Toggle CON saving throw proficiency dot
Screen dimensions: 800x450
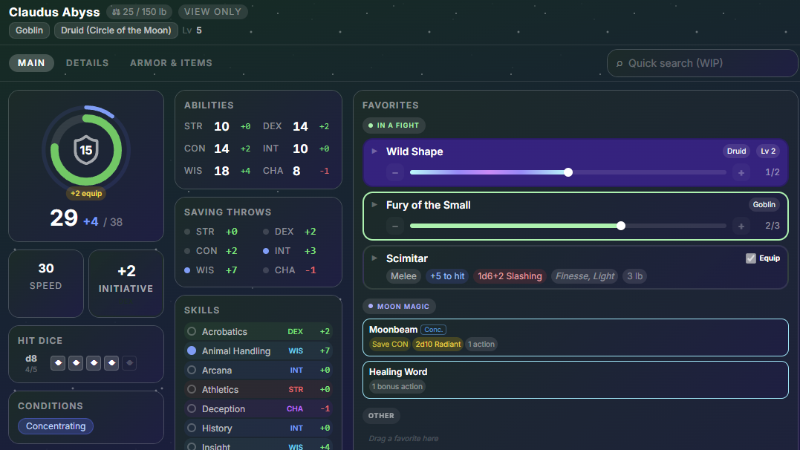click(x=187, y=251)
